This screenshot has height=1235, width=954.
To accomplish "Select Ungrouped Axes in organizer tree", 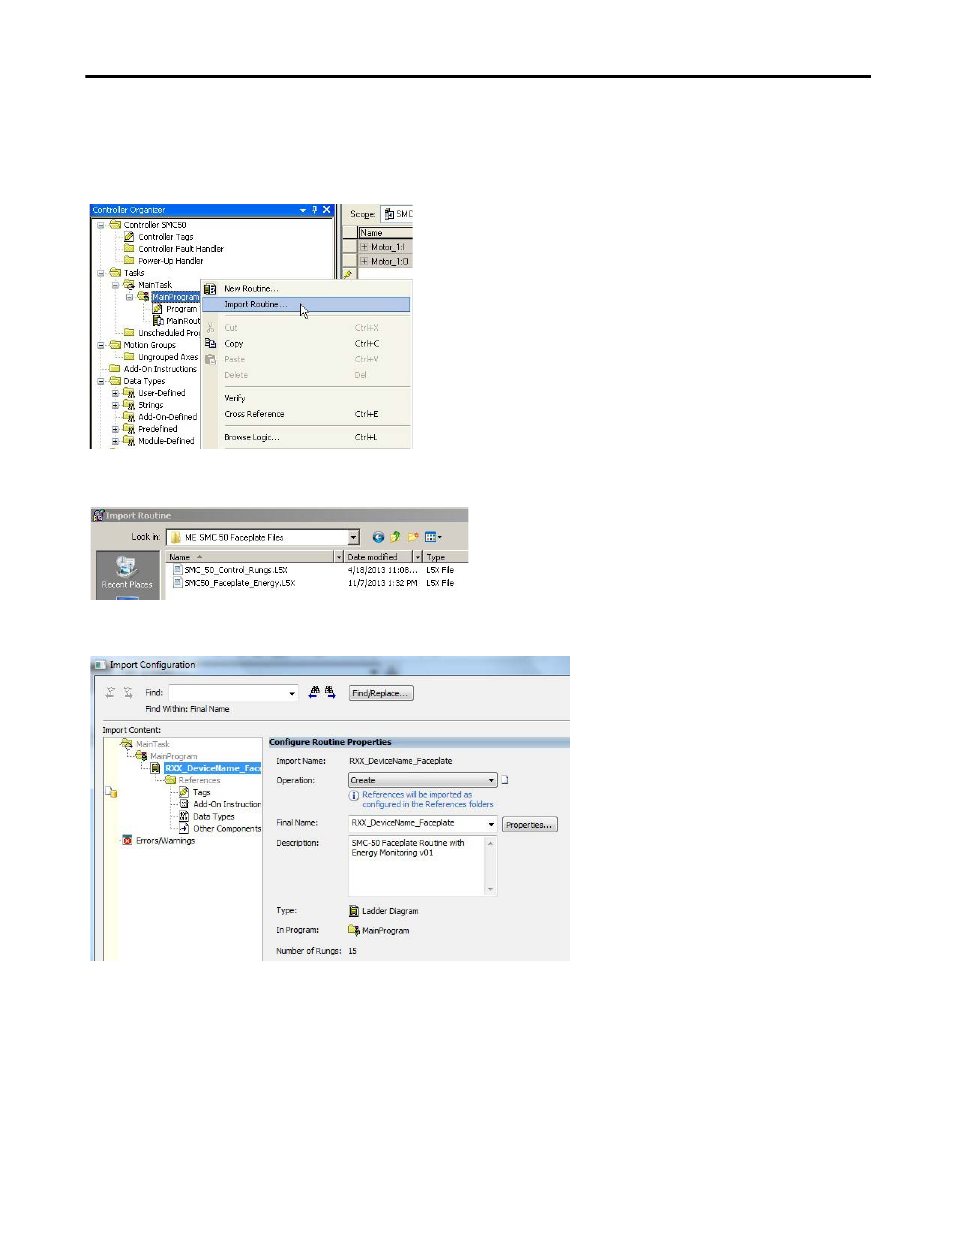I will click(168, 357).
